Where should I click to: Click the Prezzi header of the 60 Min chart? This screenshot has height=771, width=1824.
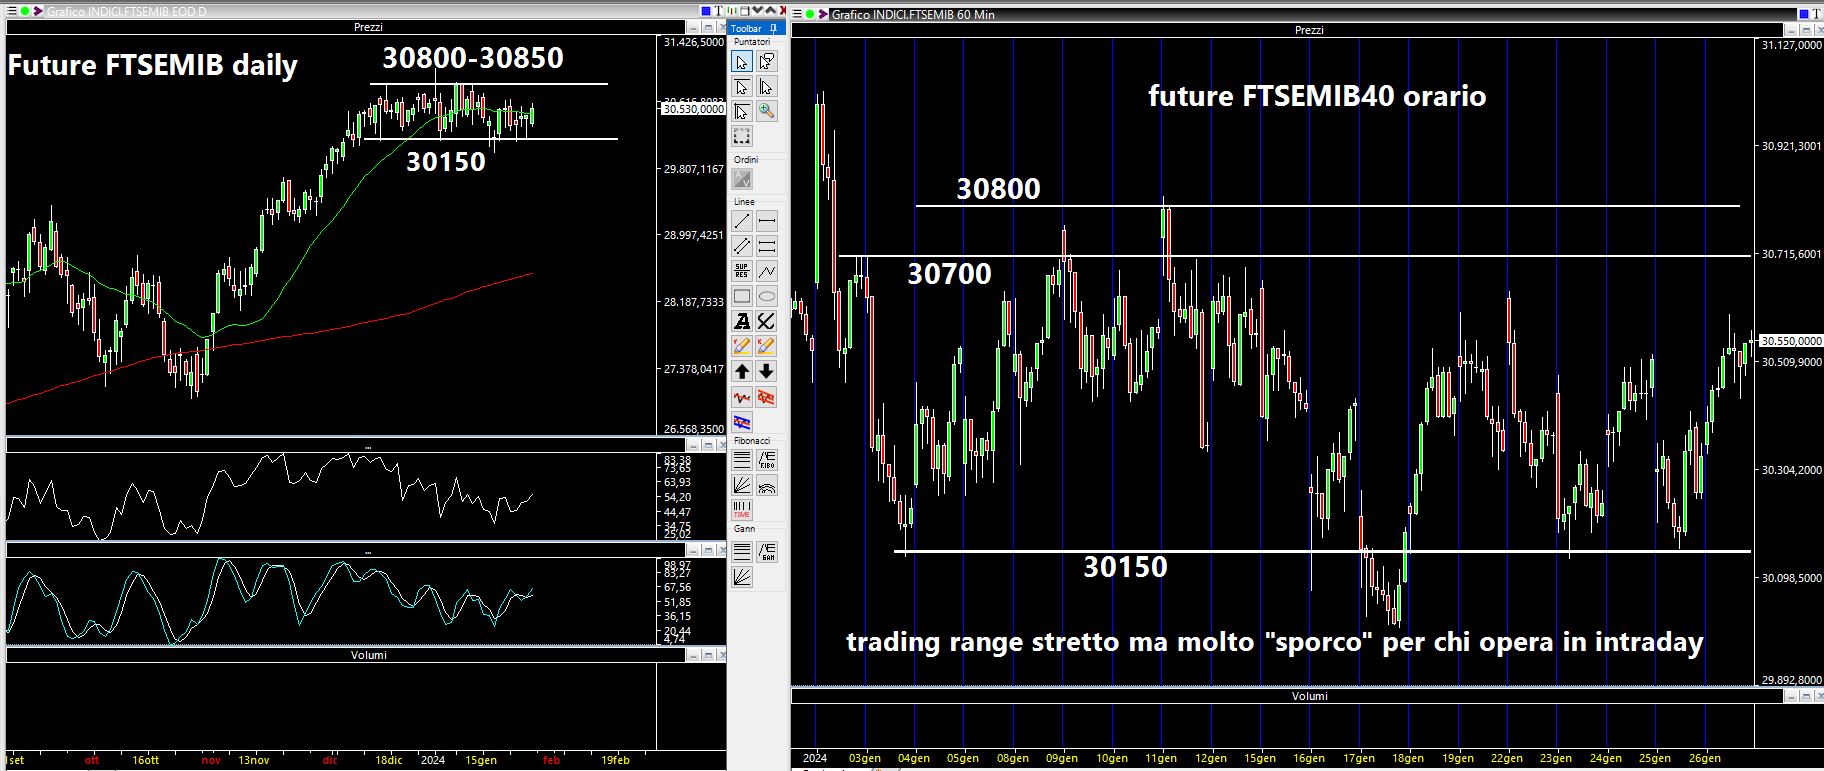[1309, 30]
